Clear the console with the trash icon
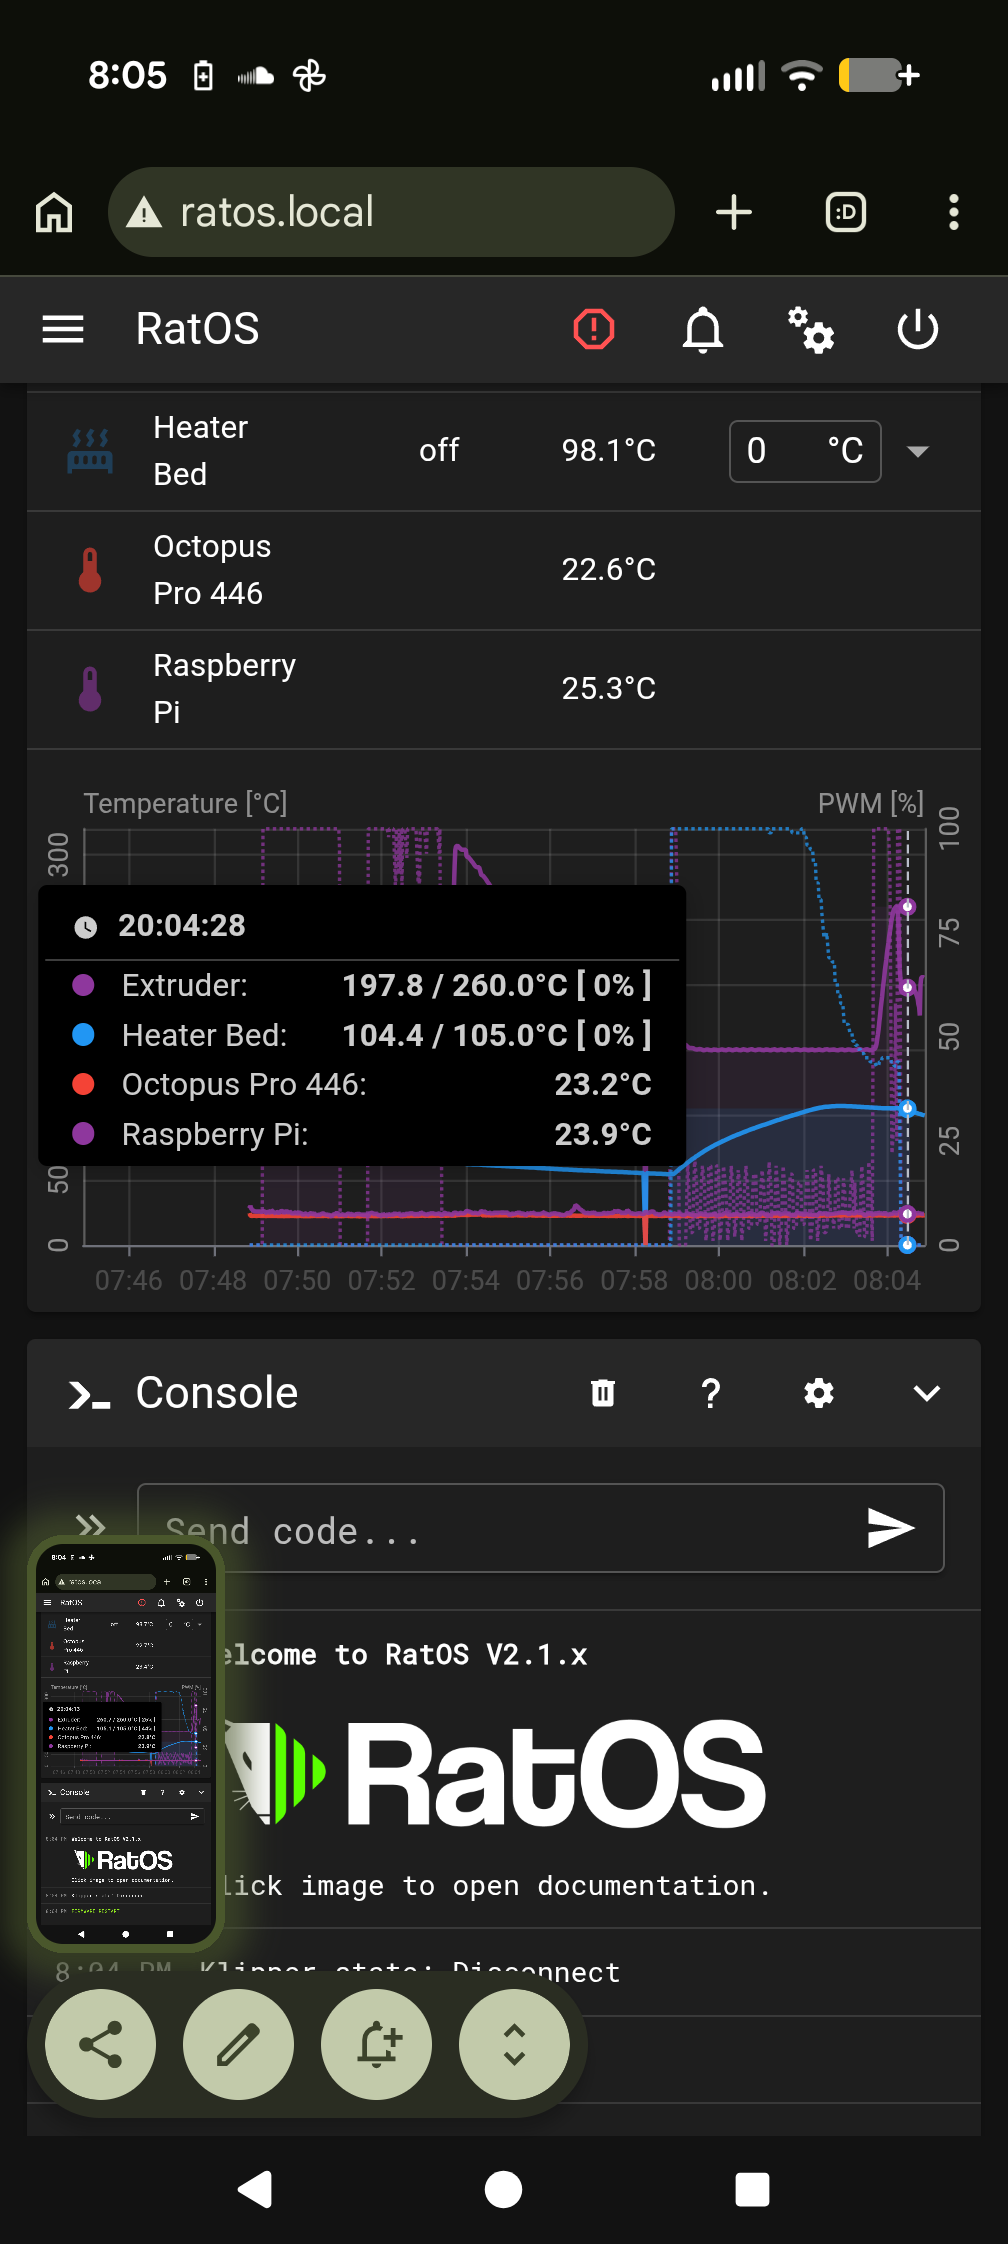Image resolution: width=1008 pixels, height=2244 pixels. tap(603, 1392)
